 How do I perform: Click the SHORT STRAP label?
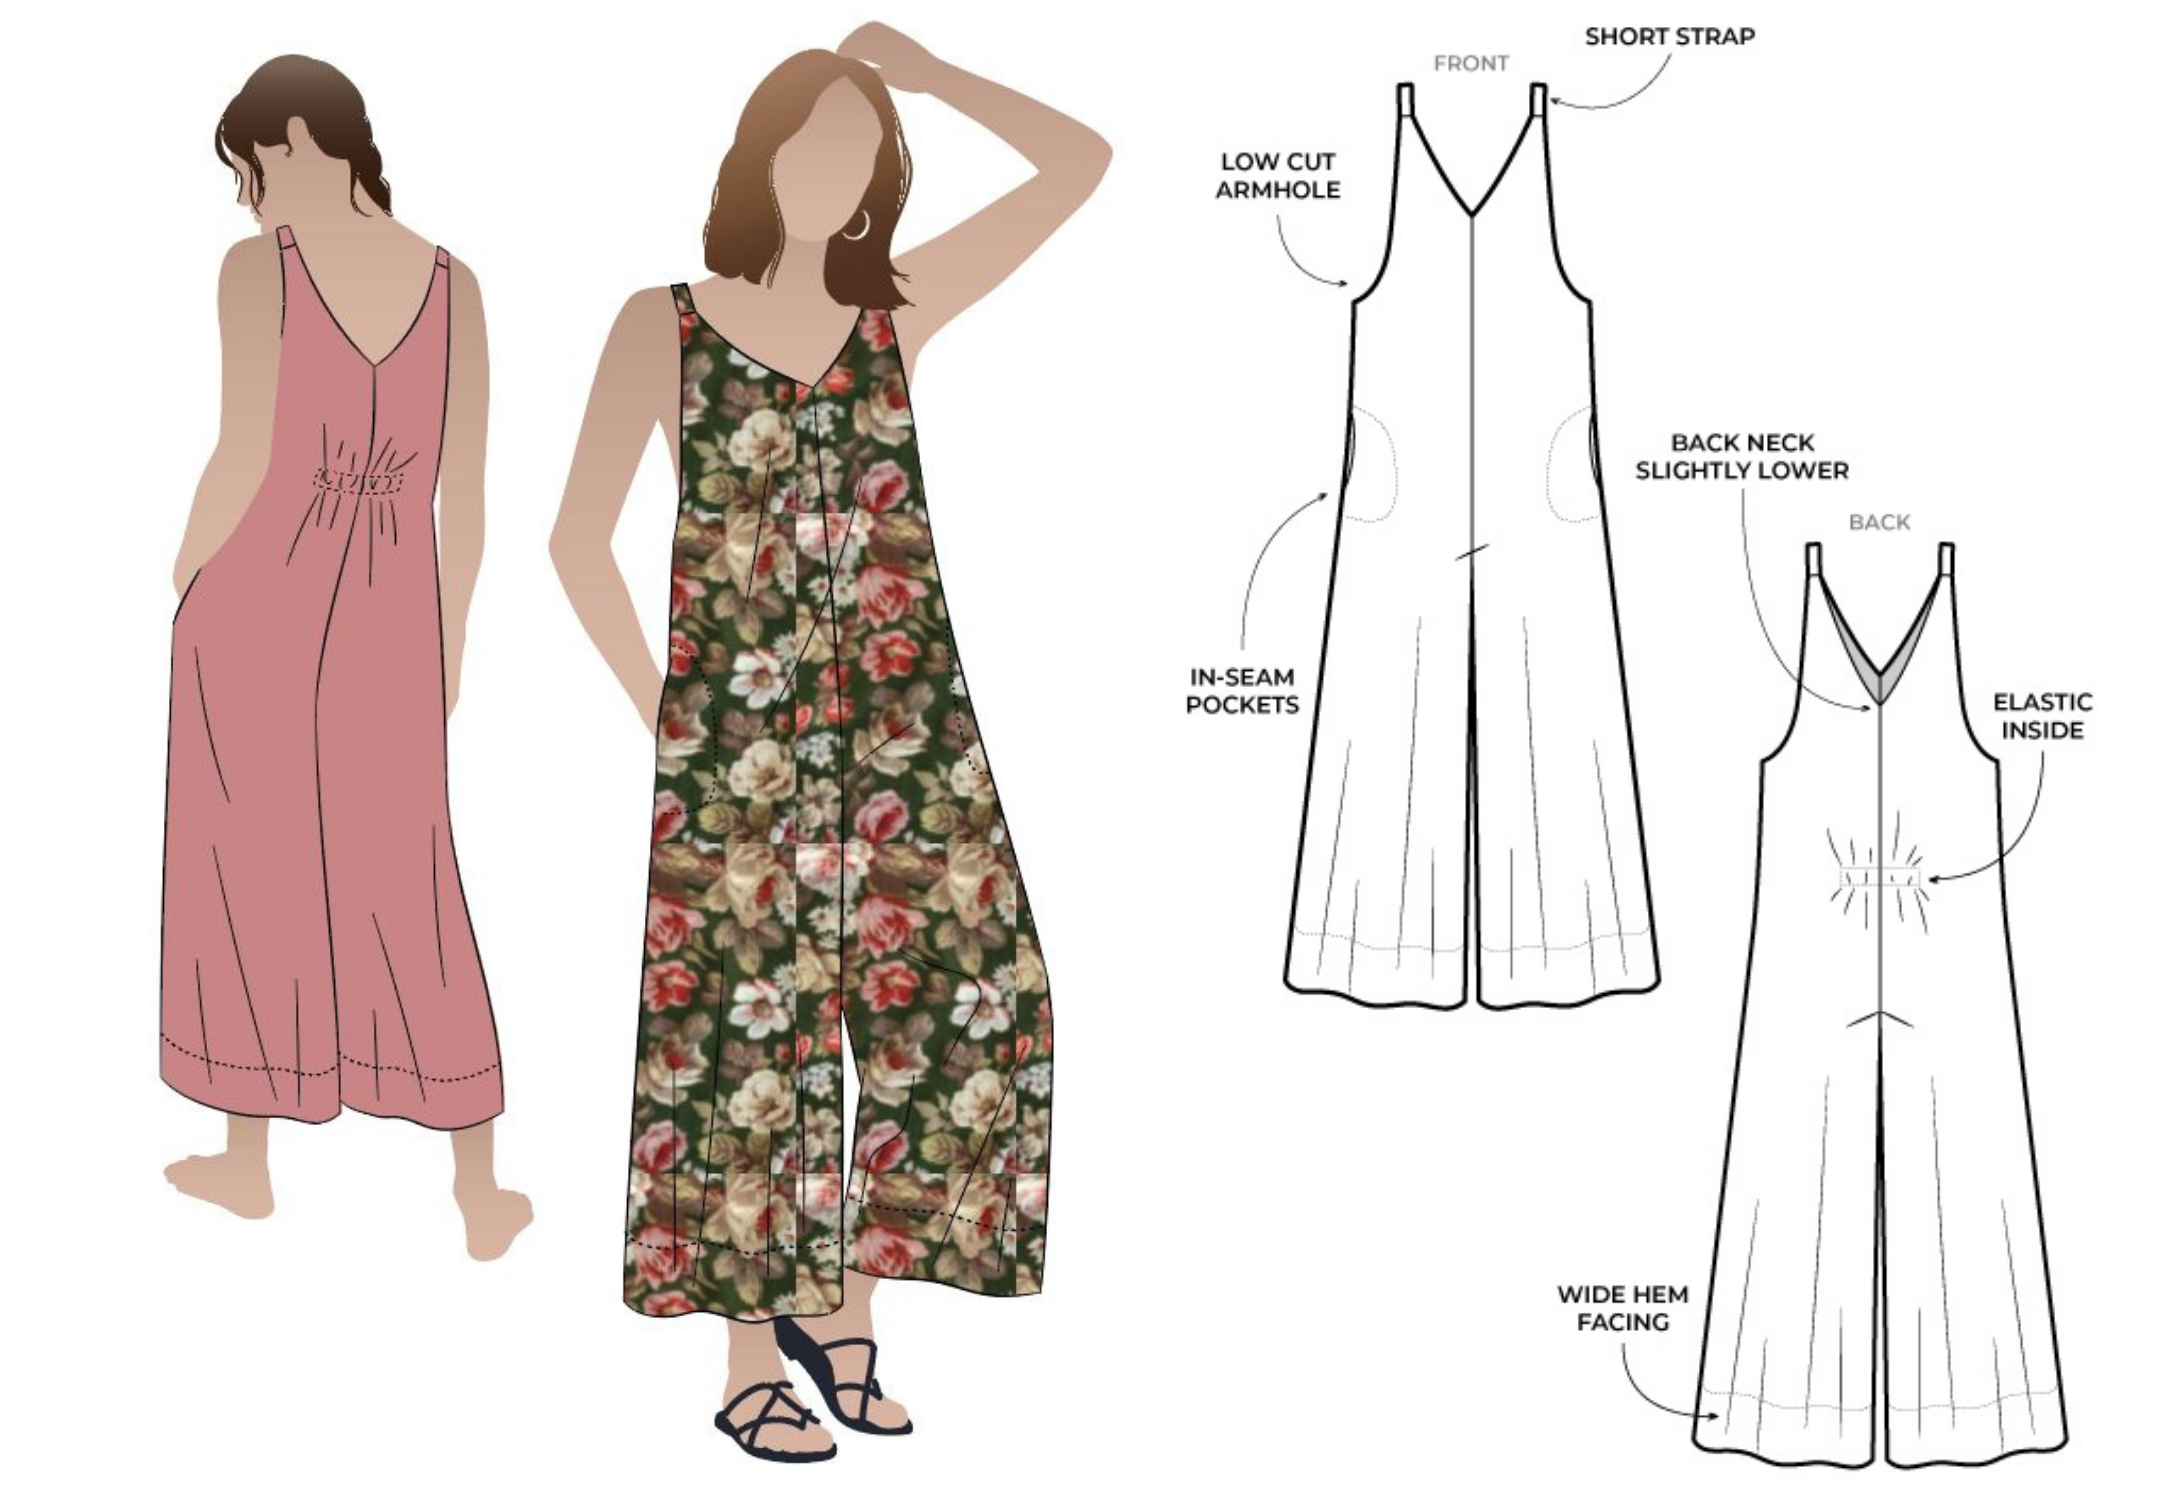coord(1669,37)
